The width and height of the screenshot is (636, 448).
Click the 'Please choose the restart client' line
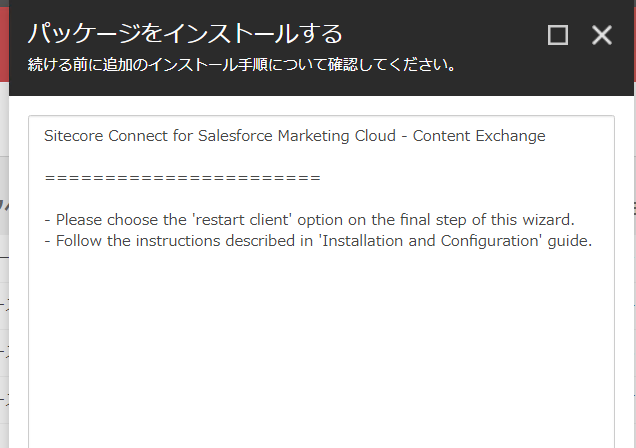pyautogui.click(x=309, y=220)
